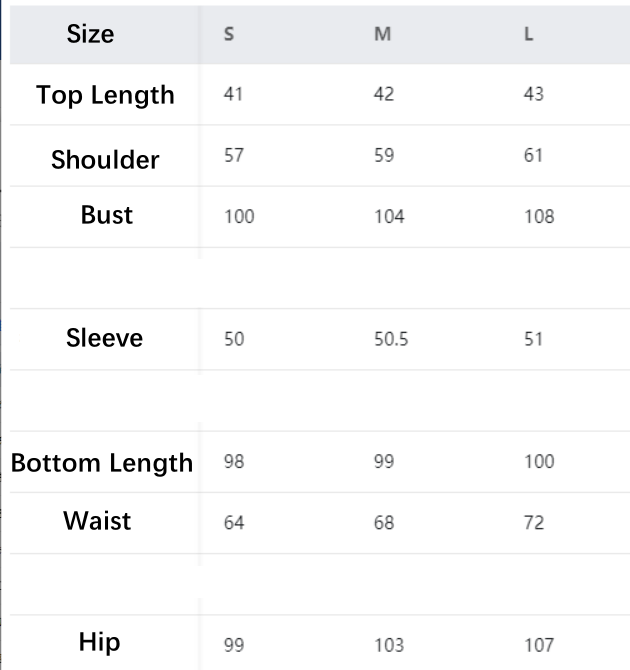
Task: Select Sleeve value 50.5 for M
Action: (x=391, y=339)
